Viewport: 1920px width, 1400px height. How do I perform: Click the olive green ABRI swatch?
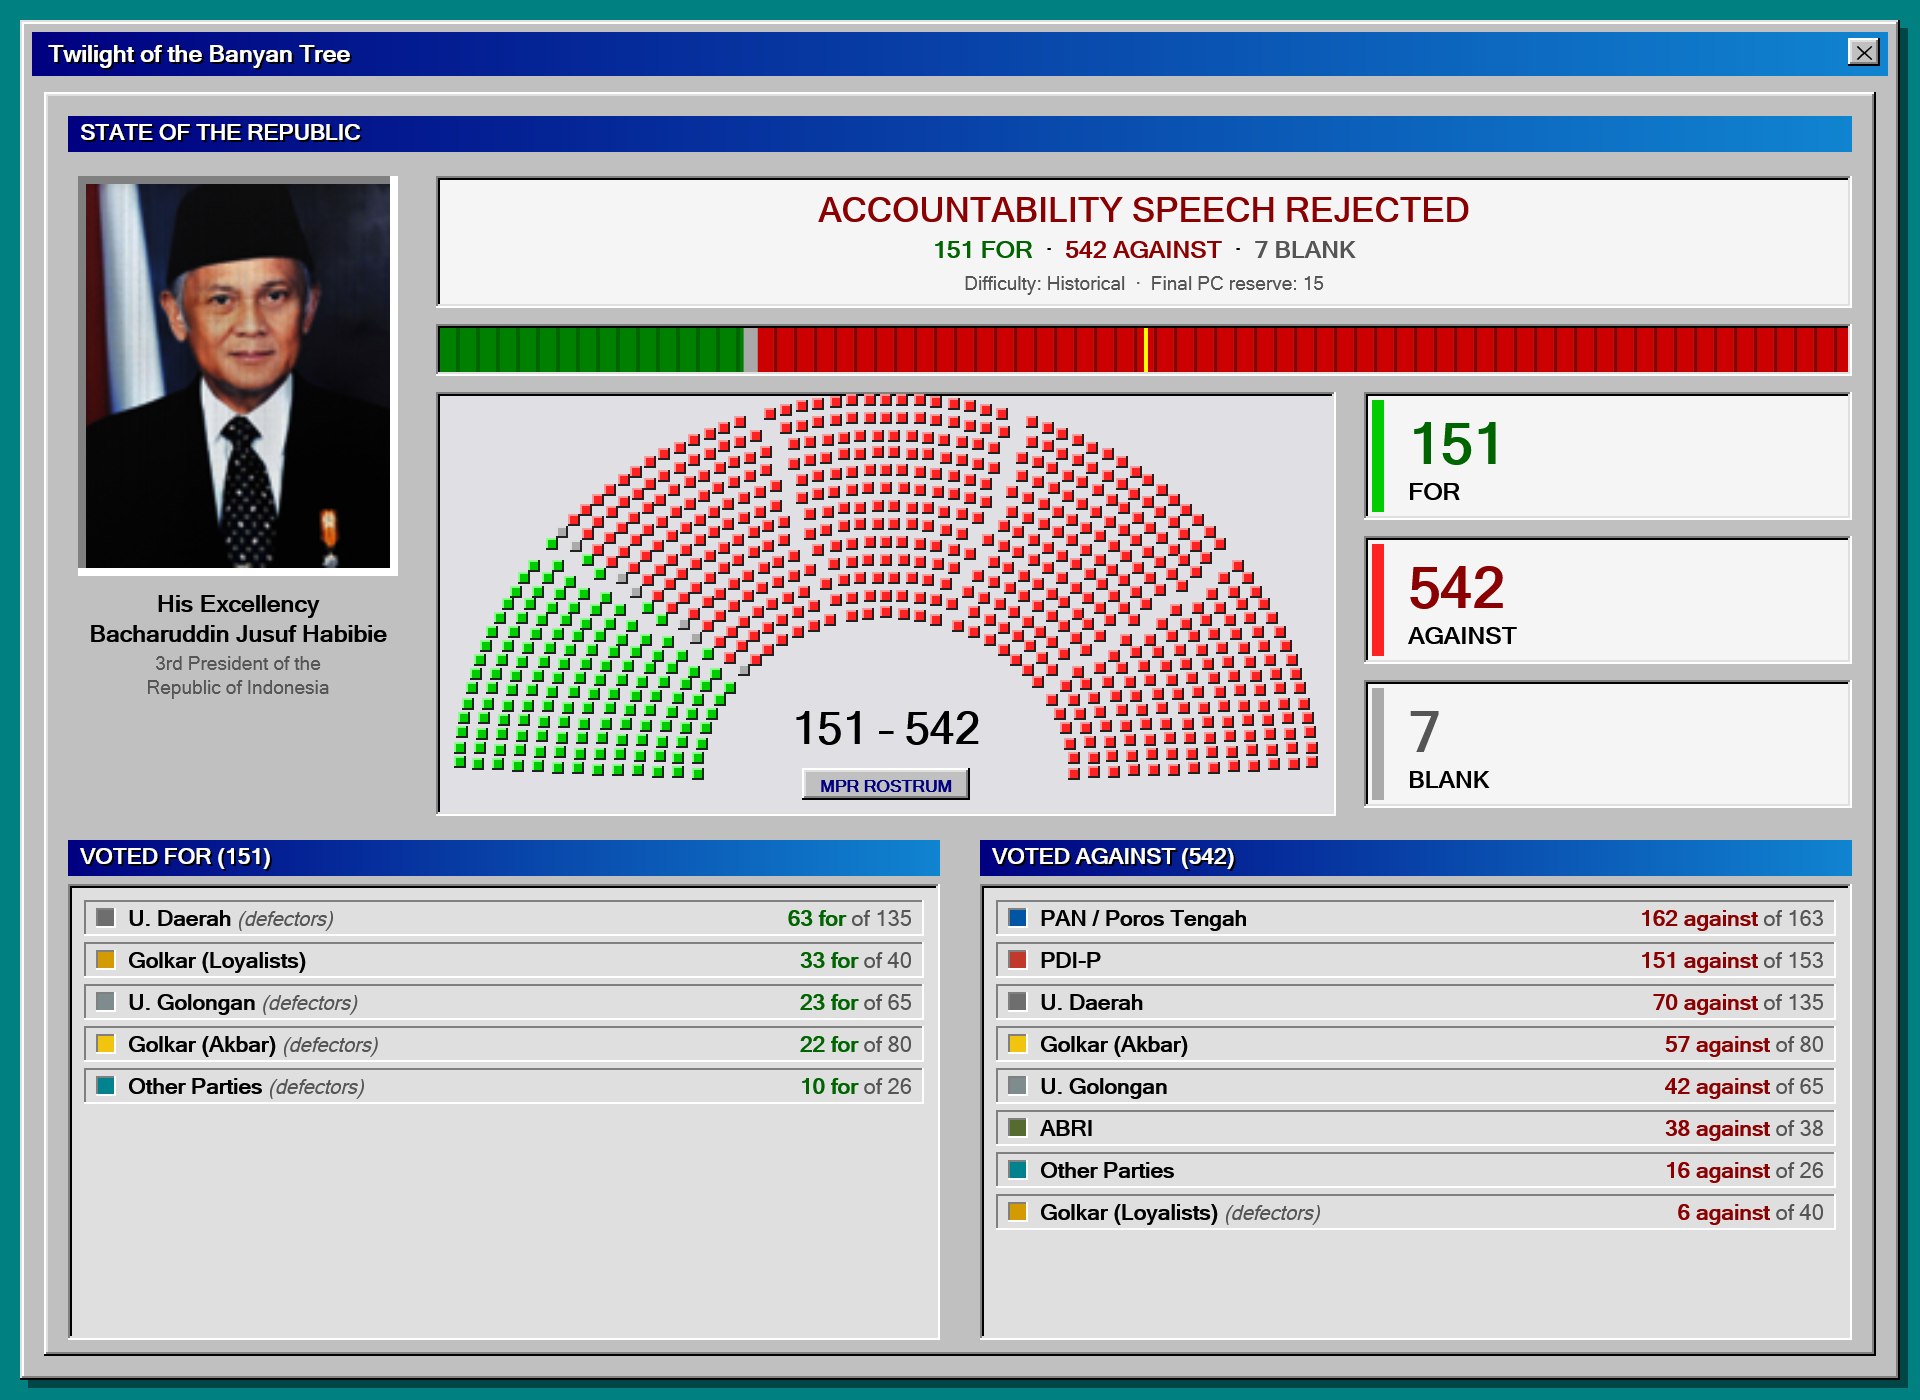point(1017,1127)
